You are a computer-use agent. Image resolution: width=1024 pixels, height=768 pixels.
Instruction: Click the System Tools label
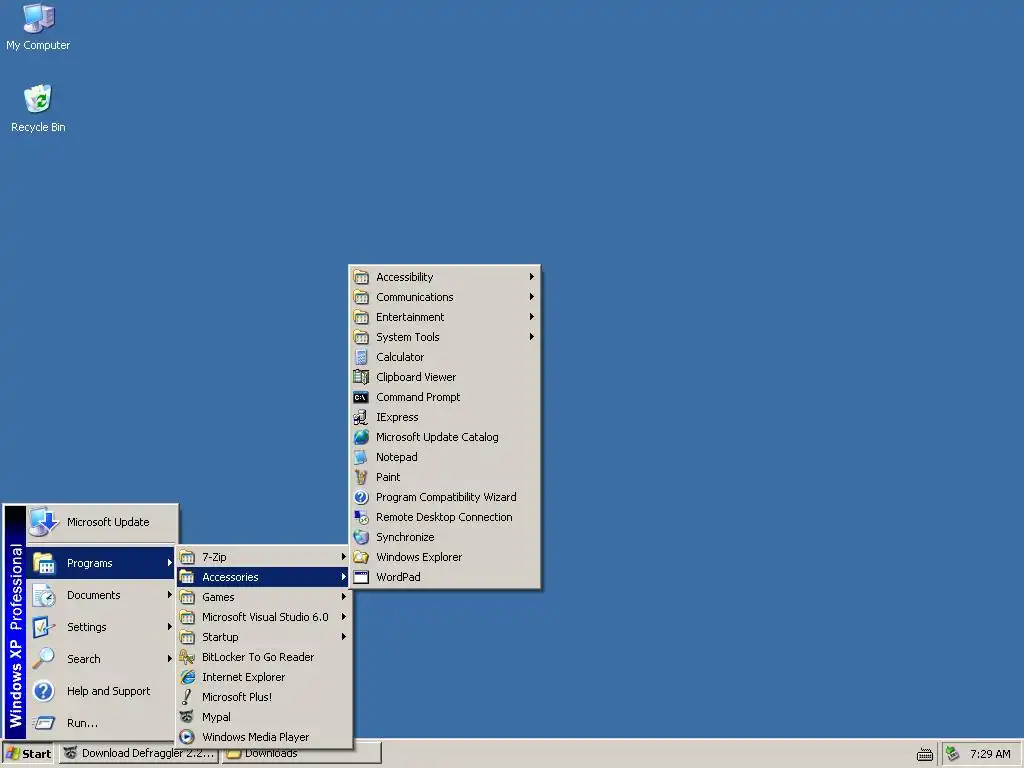[408, 337]
